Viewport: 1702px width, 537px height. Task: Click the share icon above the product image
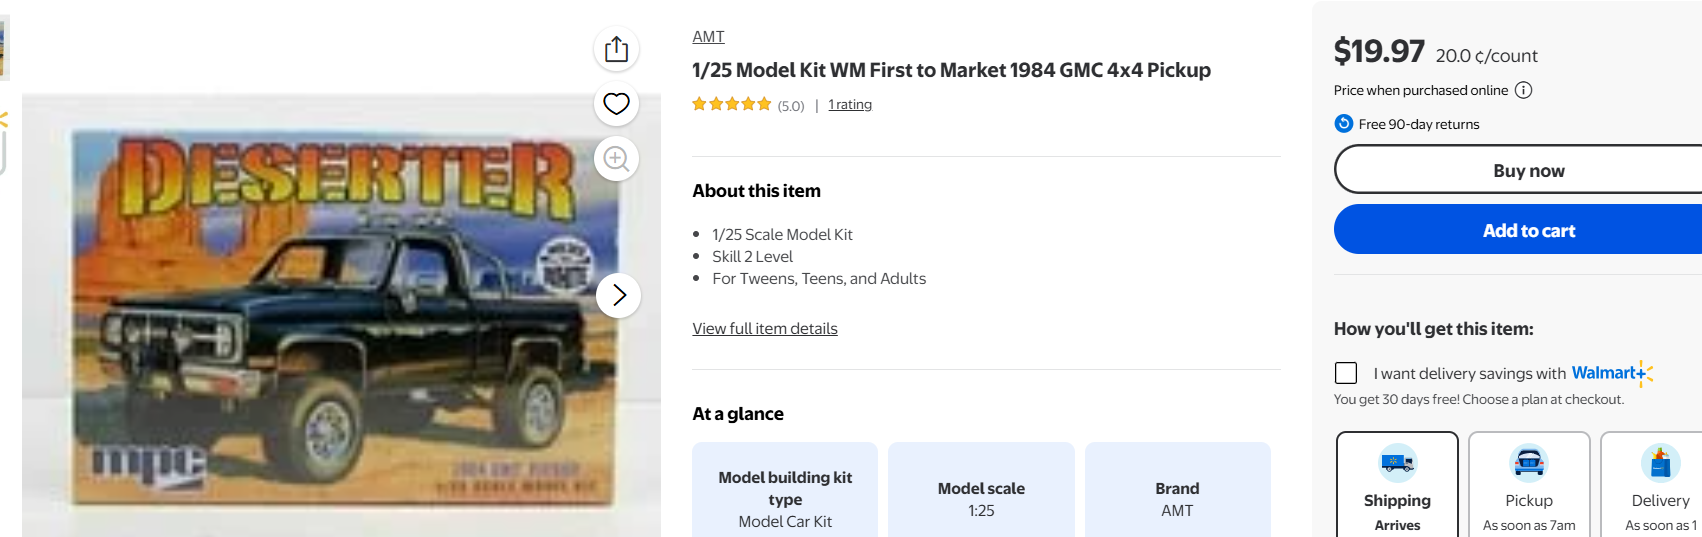click(617, 49)
